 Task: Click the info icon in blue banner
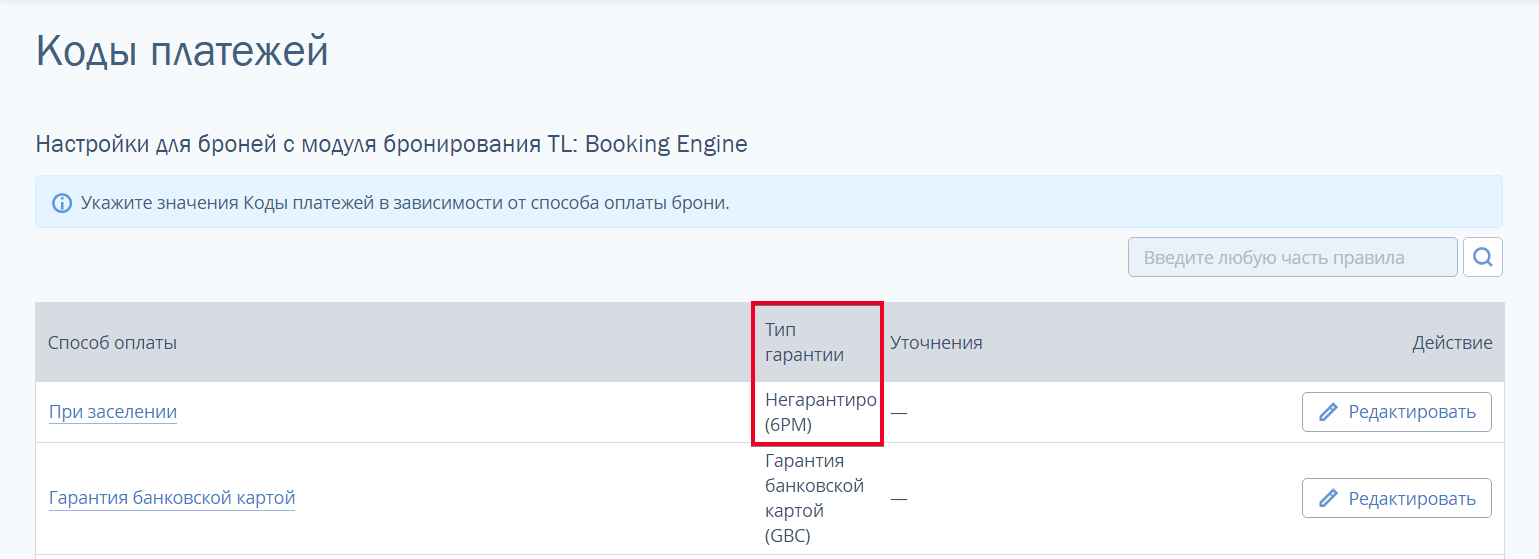[62, 203]
